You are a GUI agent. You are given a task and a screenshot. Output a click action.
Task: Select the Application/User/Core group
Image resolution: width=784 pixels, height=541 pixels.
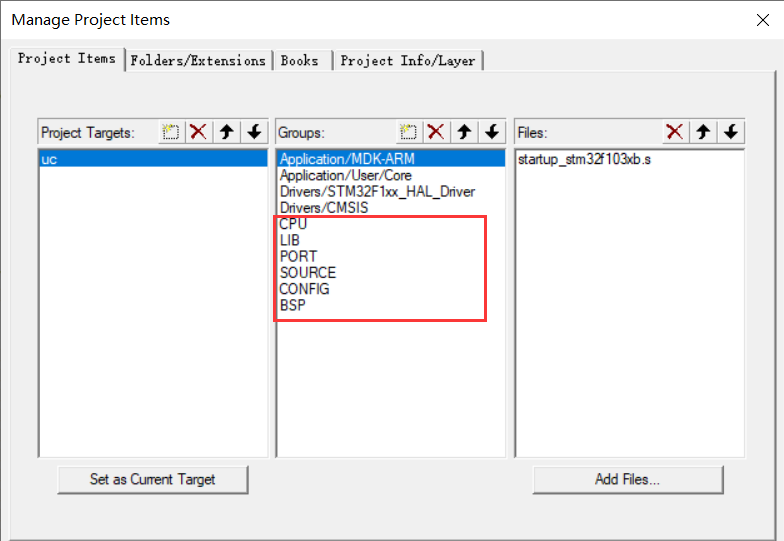tap(391, 176)
